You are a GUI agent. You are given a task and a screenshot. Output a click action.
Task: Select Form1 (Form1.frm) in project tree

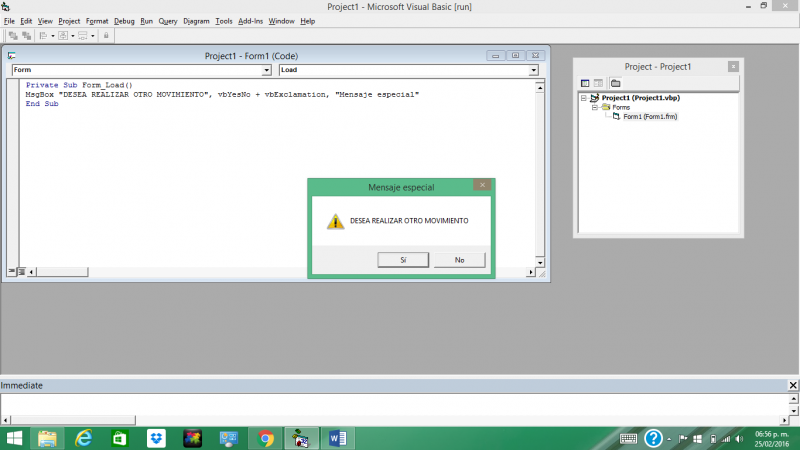(650, 117)
